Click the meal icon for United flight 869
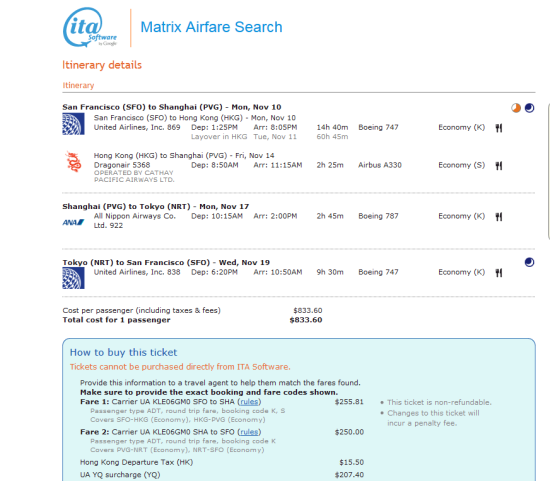This screenshot has width=550, height=481. [x=499, y=128]
